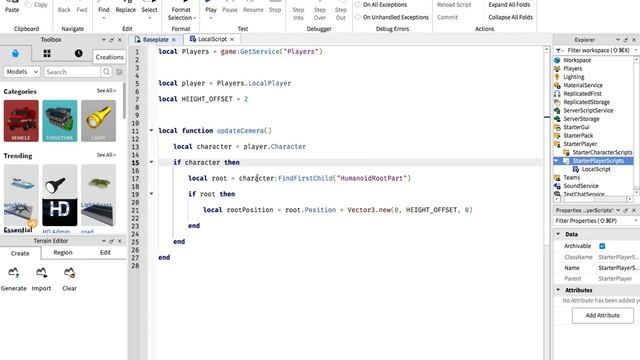The width and height of the screenshot is (640, 360).
Task: Switch to Terrain Editor Region tab
Action: [63, 253]
